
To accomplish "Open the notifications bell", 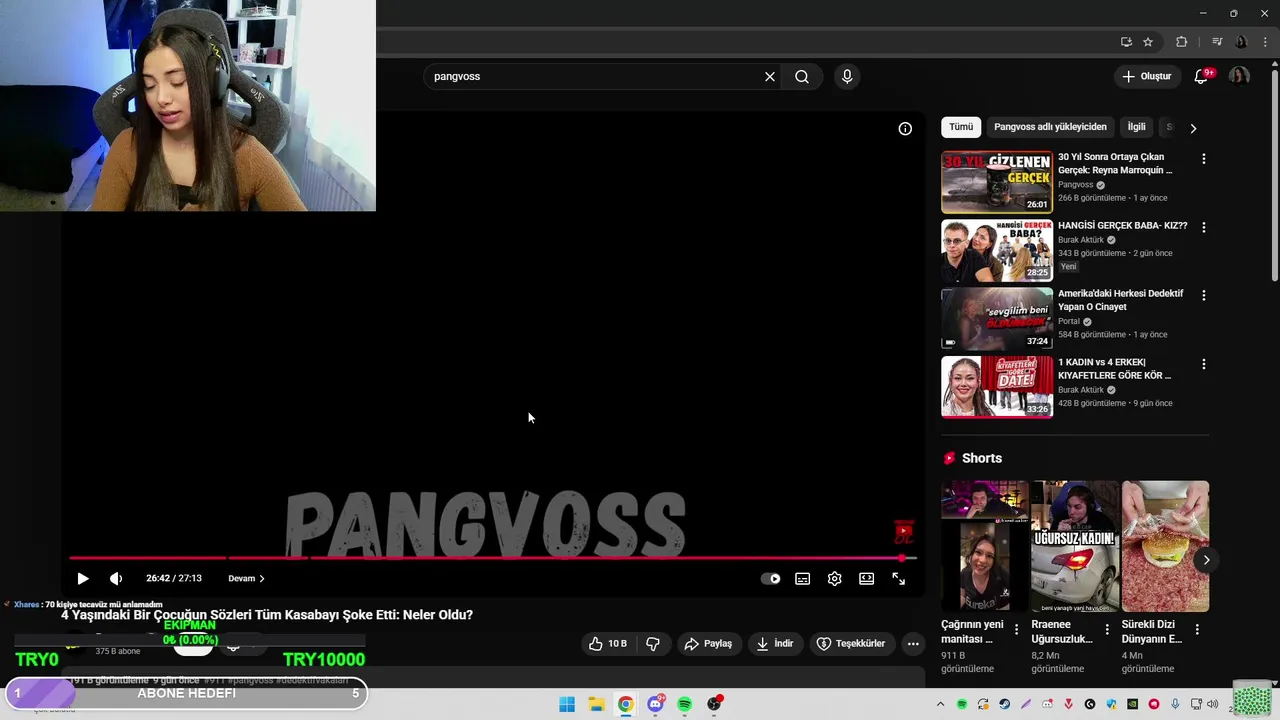I will (x=1202, y=76).
